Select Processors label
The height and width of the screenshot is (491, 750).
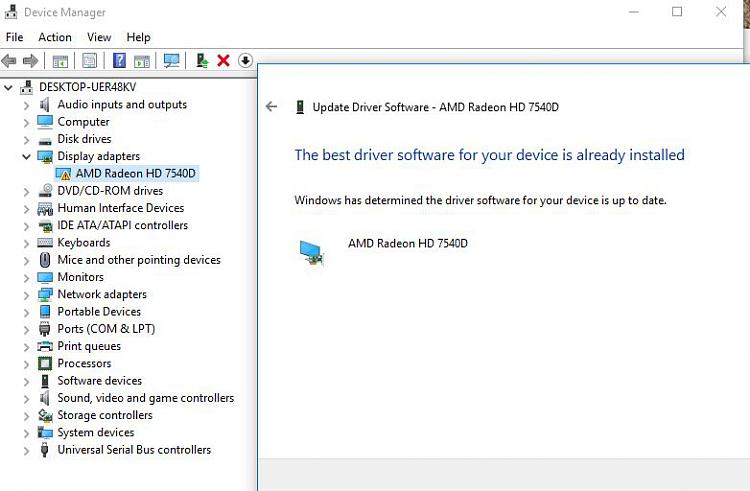click(84, 363)
